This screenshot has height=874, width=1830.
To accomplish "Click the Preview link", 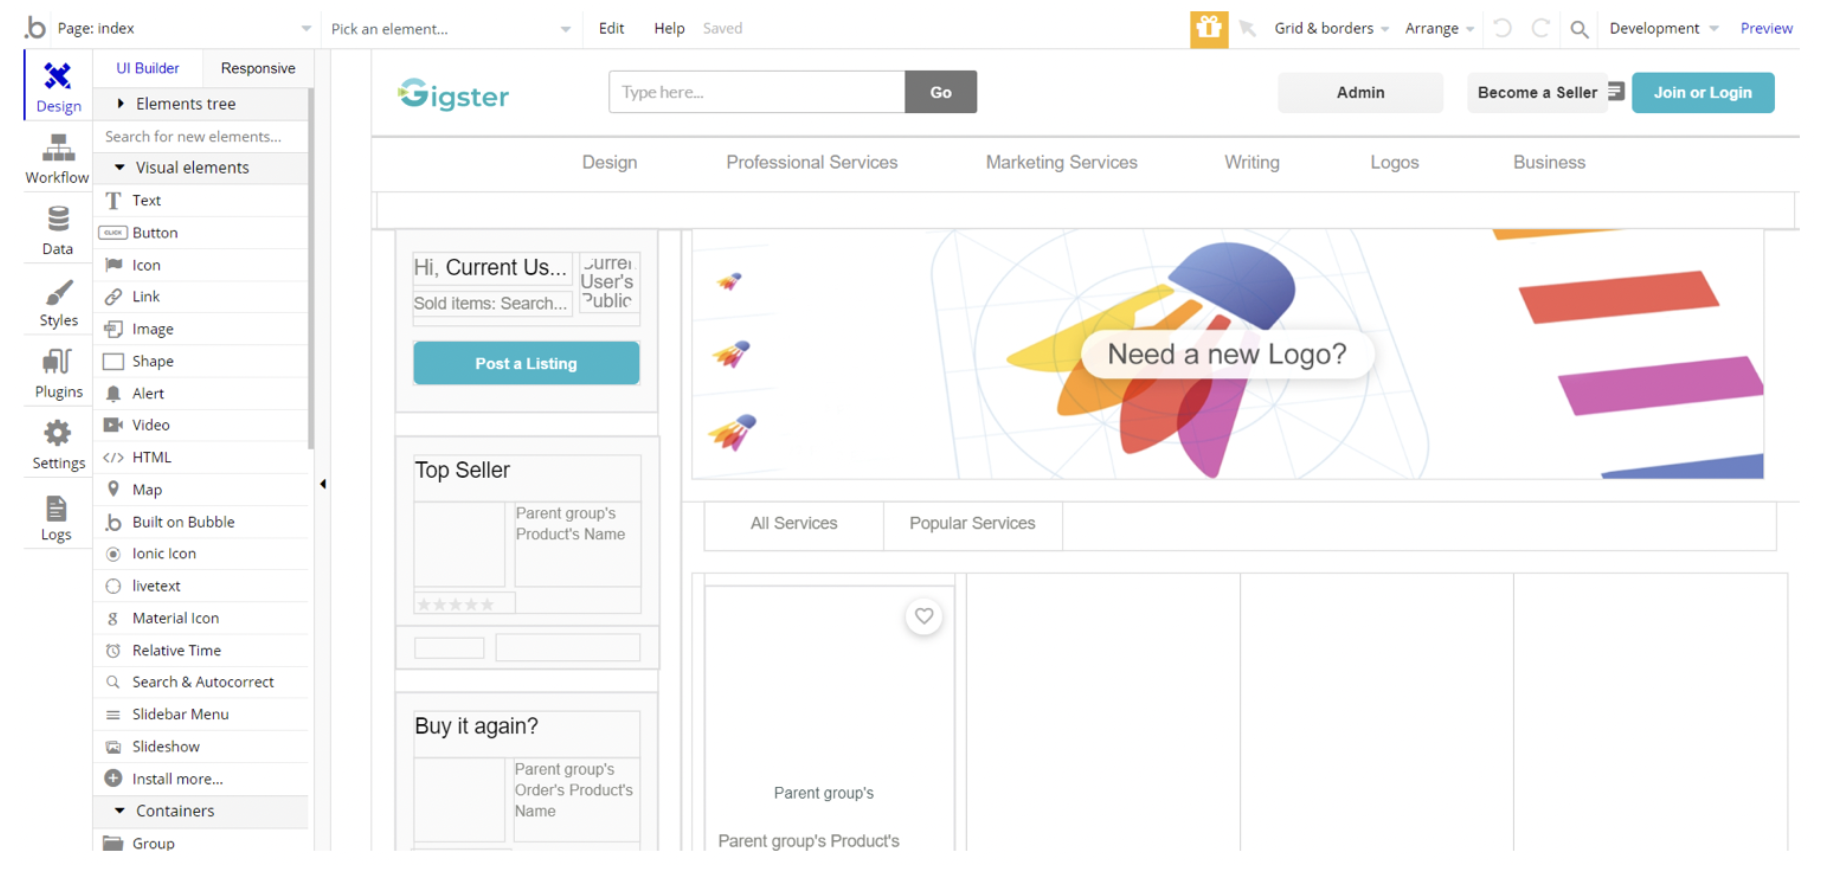I will pyautogui.click(x=1766, y=28).
